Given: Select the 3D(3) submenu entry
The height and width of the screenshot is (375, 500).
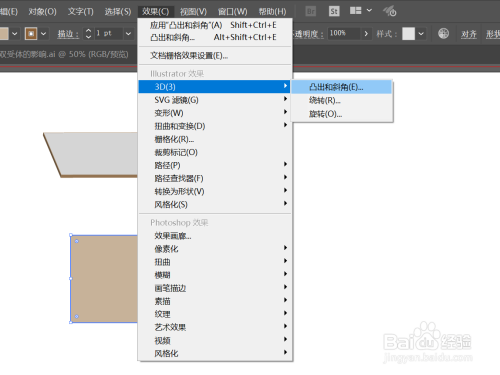Looking at the screenshot, I should coord(215,87).
